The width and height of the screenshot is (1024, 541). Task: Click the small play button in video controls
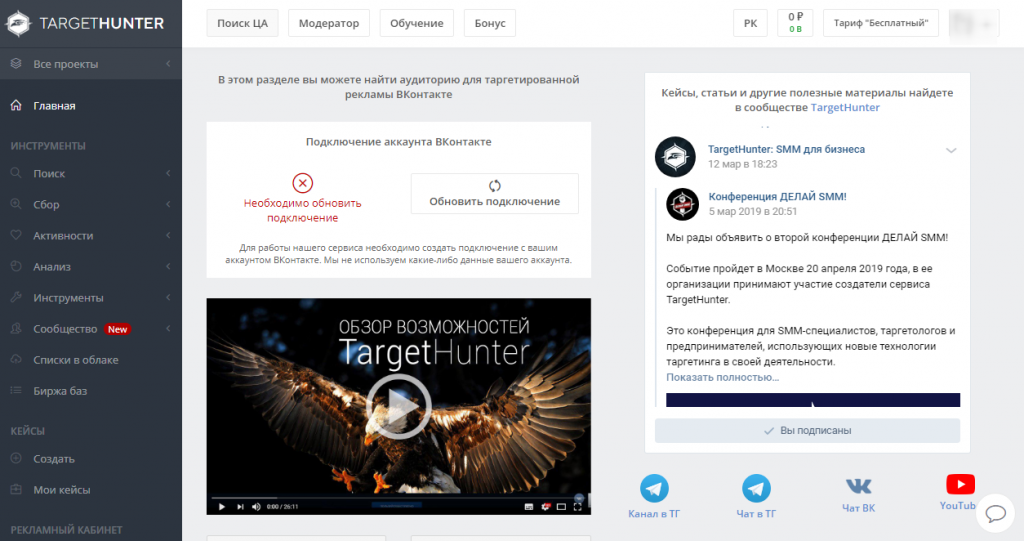221,506
